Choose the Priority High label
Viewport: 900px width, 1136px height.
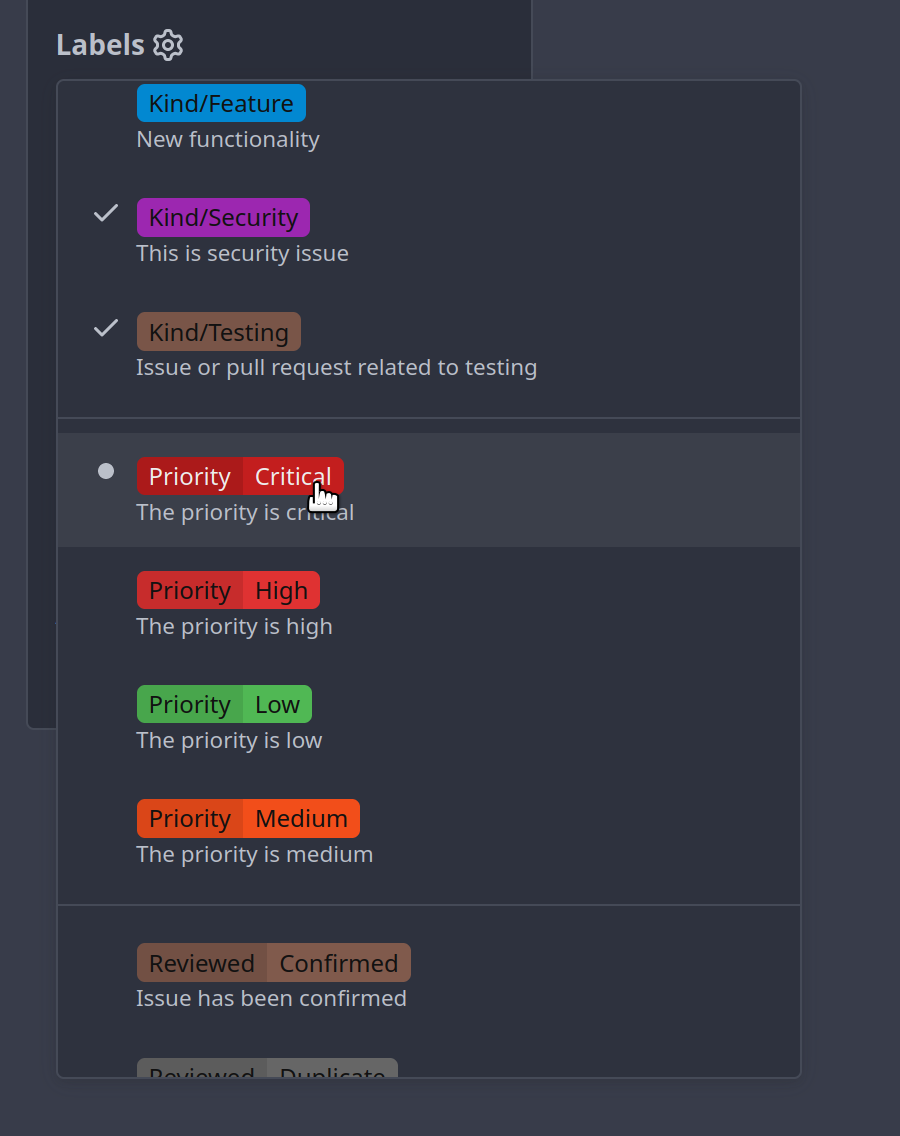click(228, 590)
